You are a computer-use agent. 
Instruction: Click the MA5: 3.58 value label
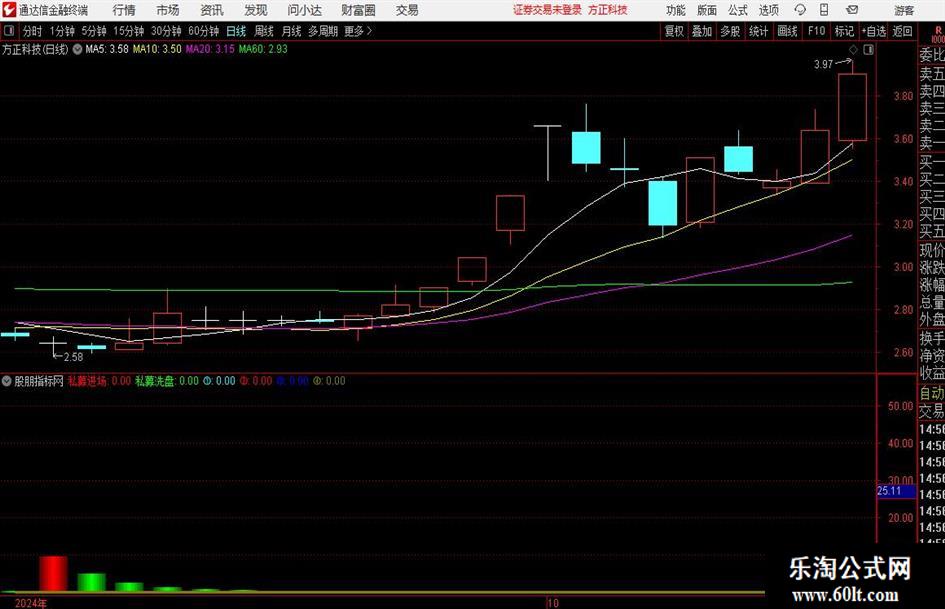pyautogui.click(x=107, y=49)
